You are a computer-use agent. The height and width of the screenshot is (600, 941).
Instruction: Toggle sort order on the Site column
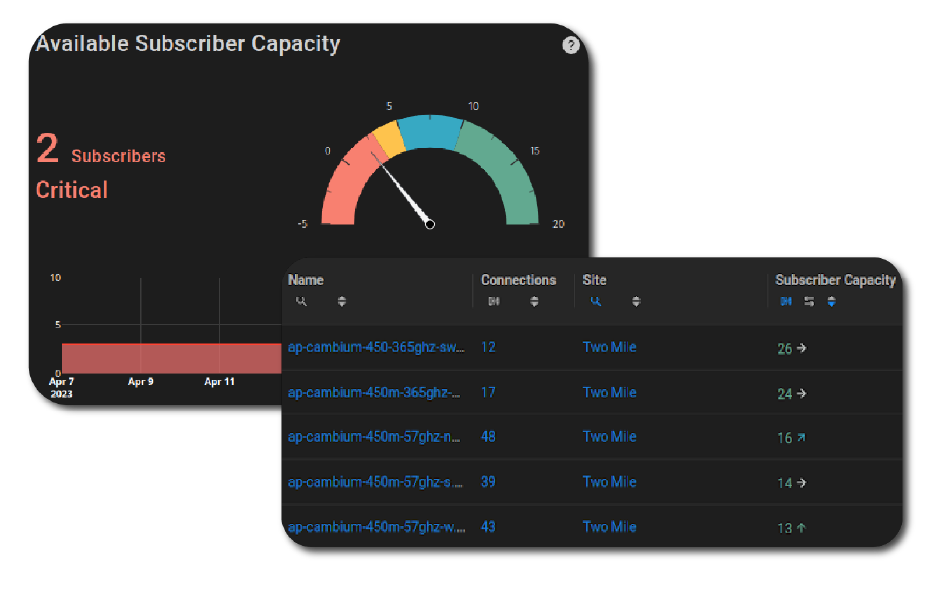pos(638,300)
